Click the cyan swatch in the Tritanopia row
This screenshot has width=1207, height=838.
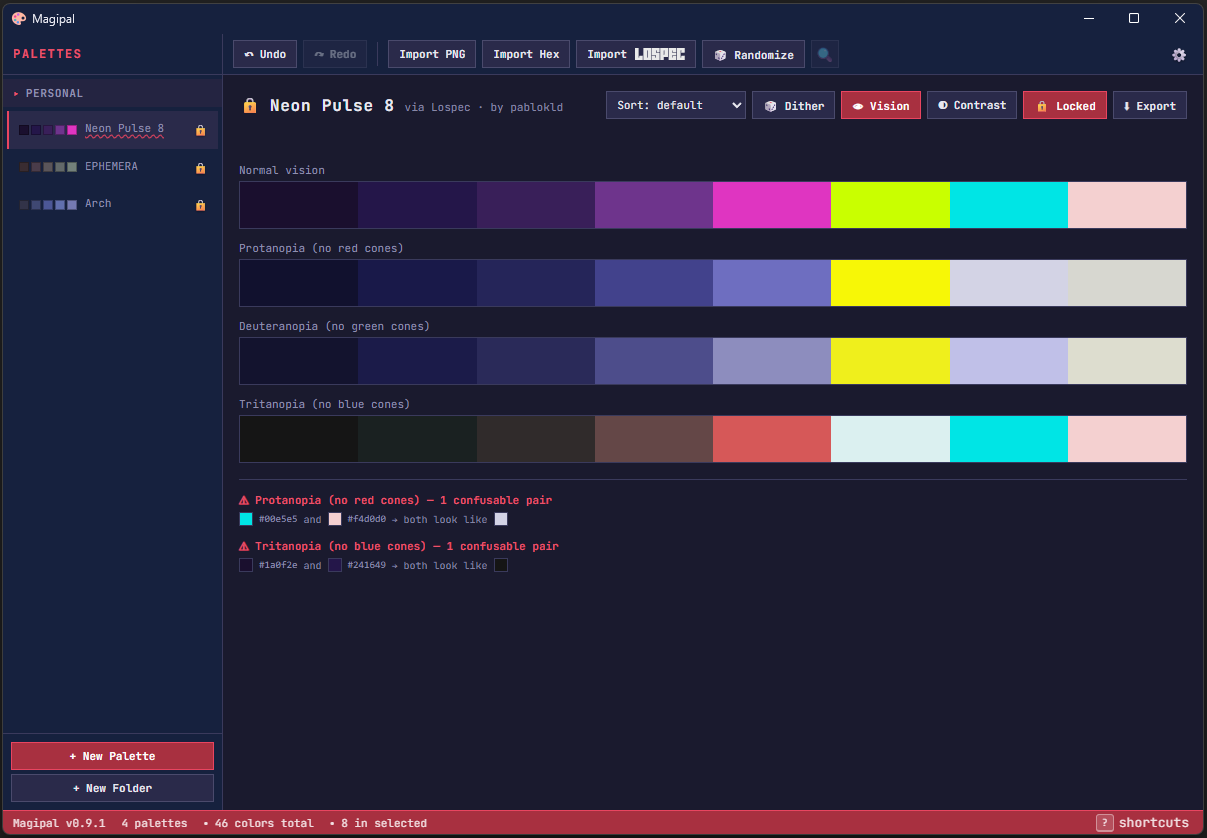pos(1009,439)
